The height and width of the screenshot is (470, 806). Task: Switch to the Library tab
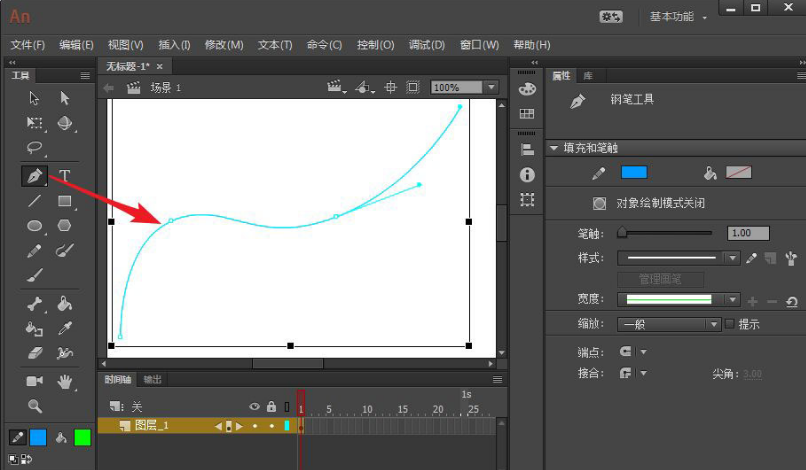(588, 76)
